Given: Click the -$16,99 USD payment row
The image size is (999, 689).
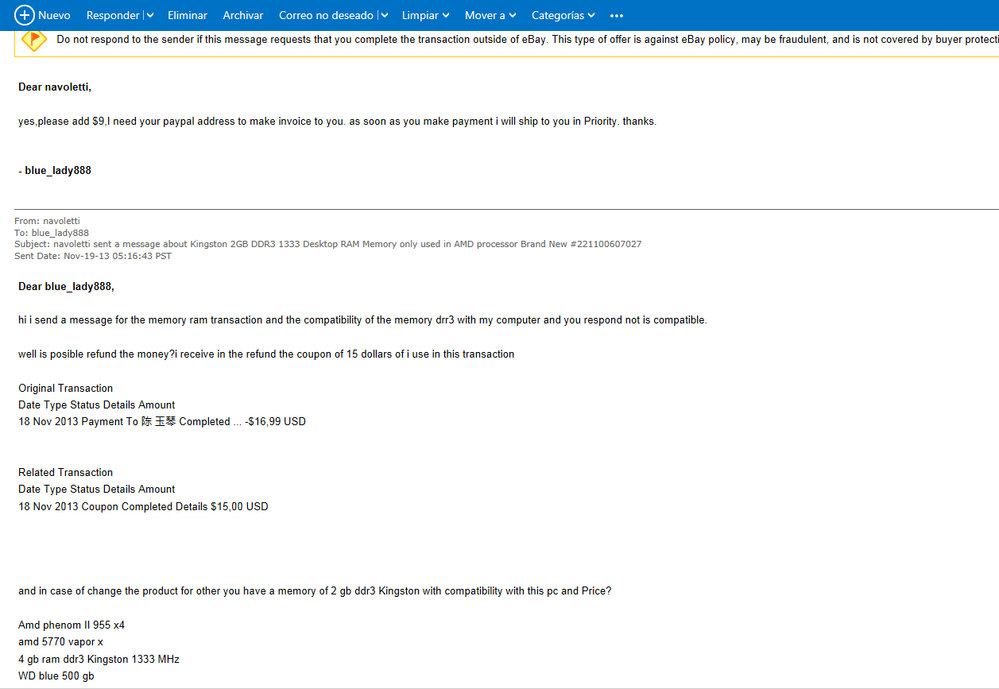Looking at the screenshot, I should click(162, 421).
